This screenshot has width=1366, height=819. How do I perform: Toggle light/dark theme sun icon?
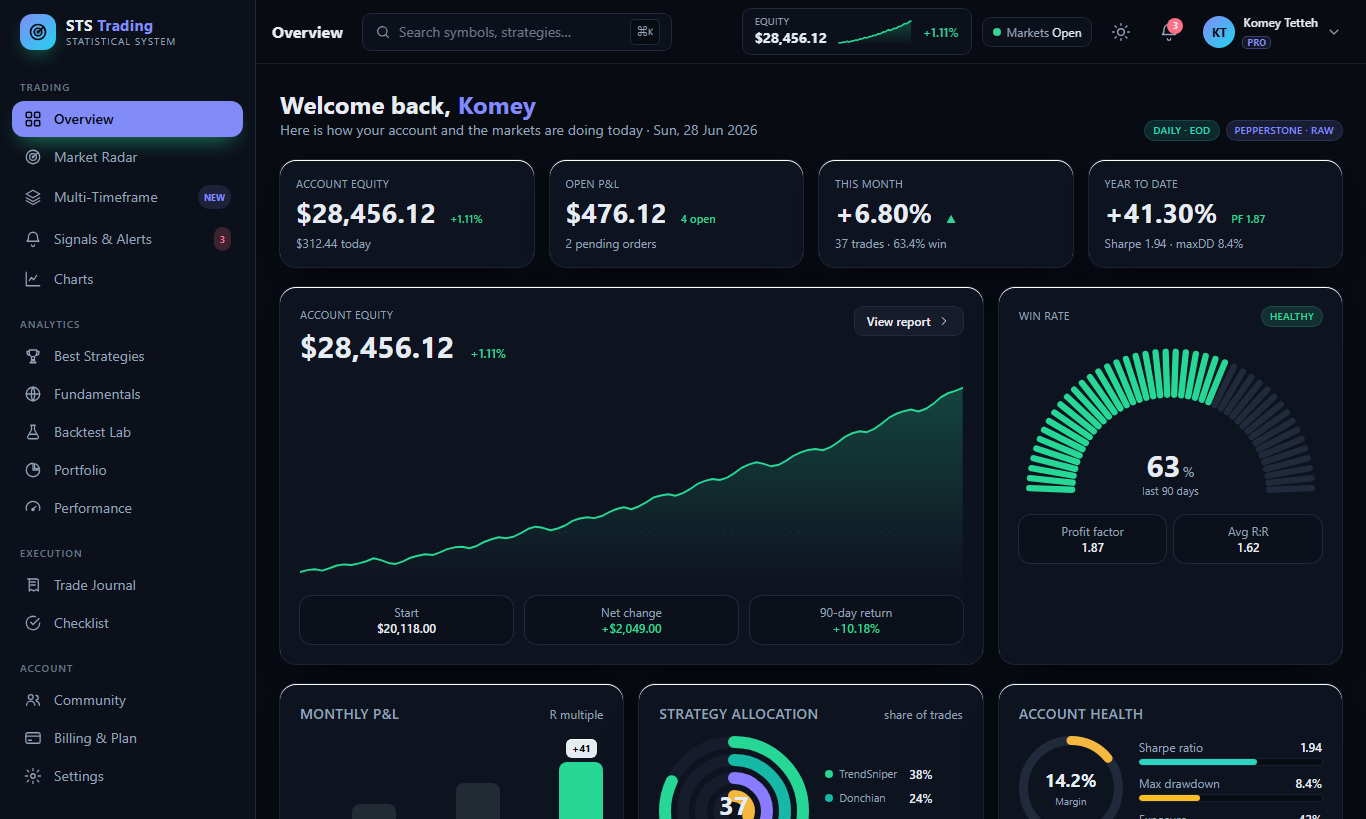pos(1121,32)
